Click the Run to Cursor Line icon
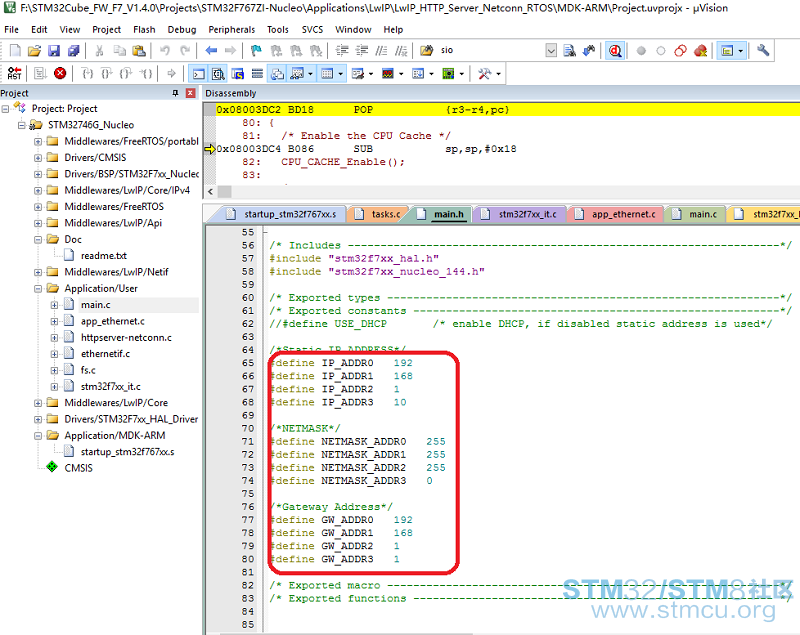This screenshot has width=800, height=635. tap(146, 73)
